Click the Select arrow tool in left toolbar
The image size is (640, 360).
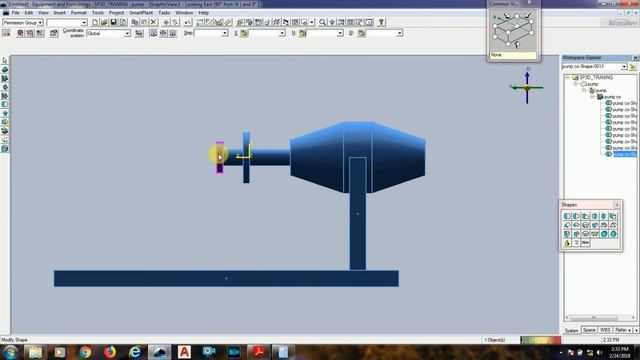[x=5, y=60]
